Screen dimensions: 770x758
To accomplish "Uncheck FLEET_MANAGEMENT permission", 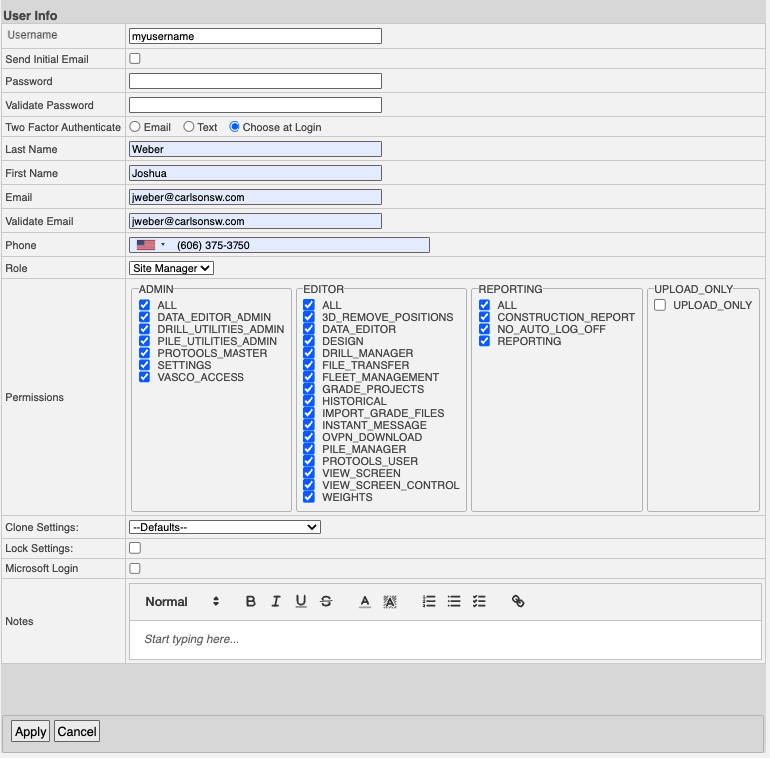I will tap(309, 377).
